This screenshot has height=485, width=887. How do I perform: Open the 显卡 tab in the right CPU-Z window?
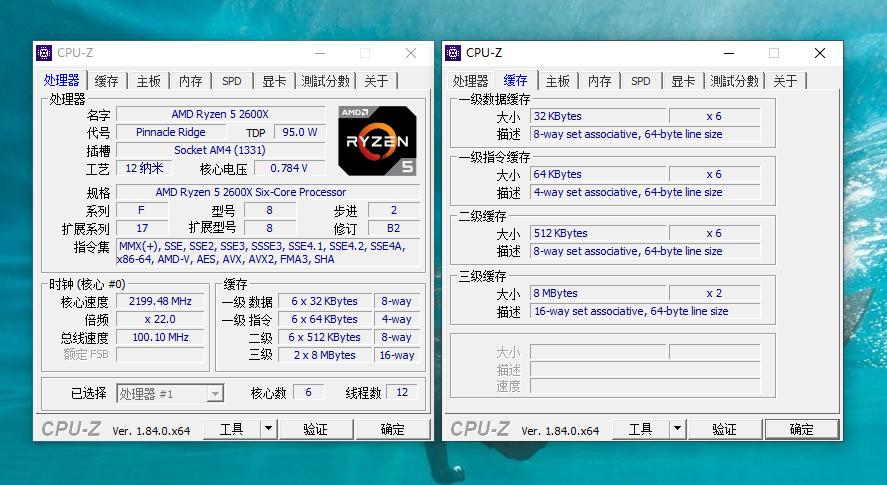click(x=683, y=81)
